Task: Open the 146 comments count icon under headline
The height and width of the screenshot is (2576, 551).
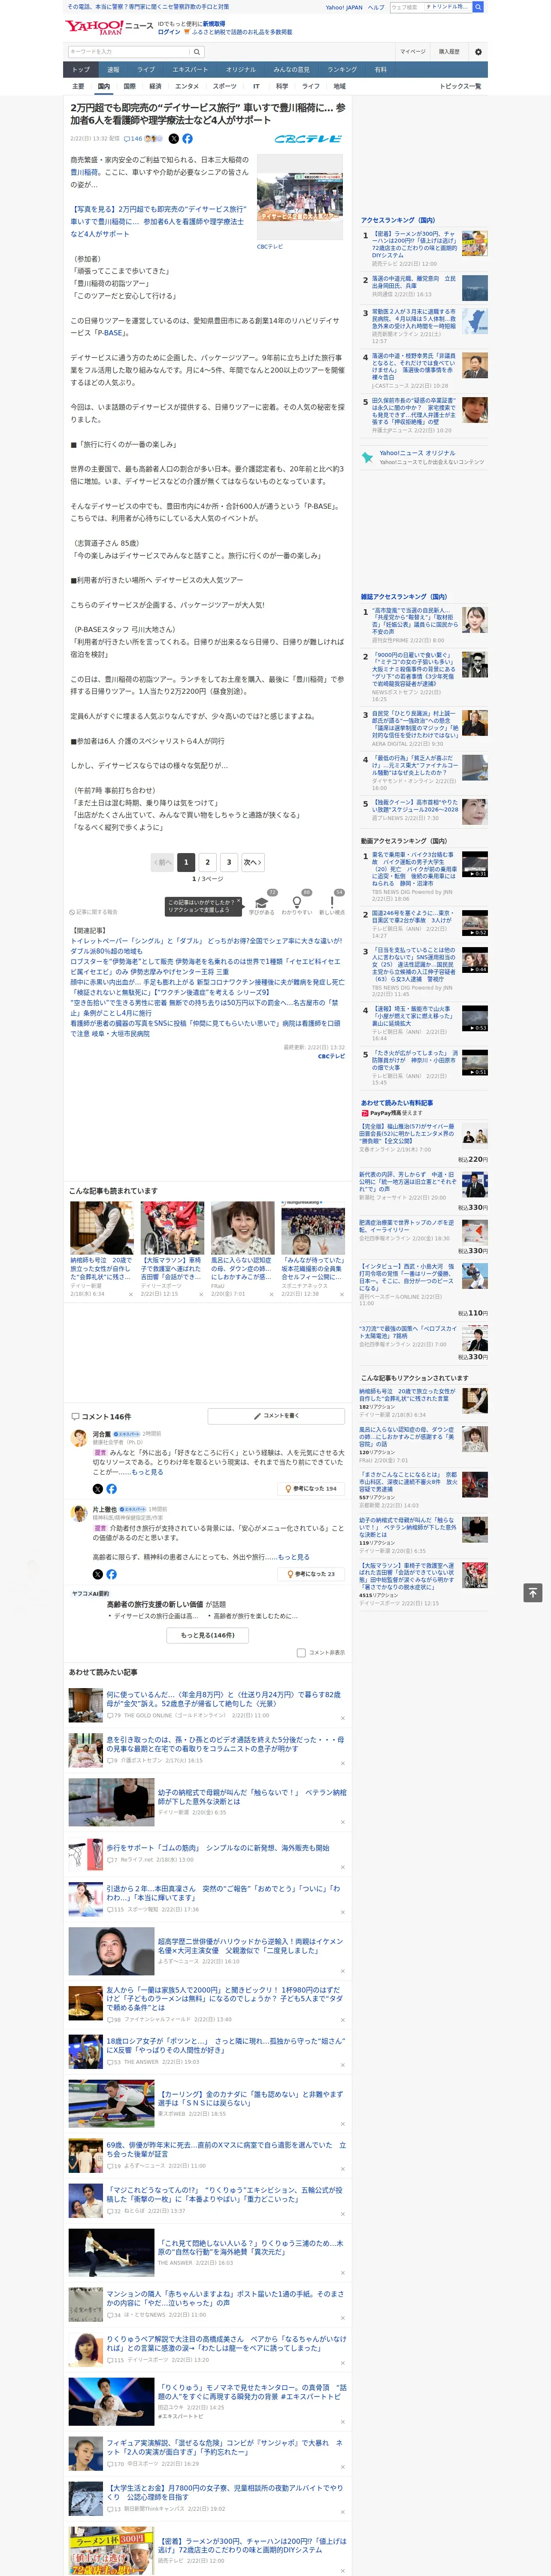Action: tap(133, 139)
